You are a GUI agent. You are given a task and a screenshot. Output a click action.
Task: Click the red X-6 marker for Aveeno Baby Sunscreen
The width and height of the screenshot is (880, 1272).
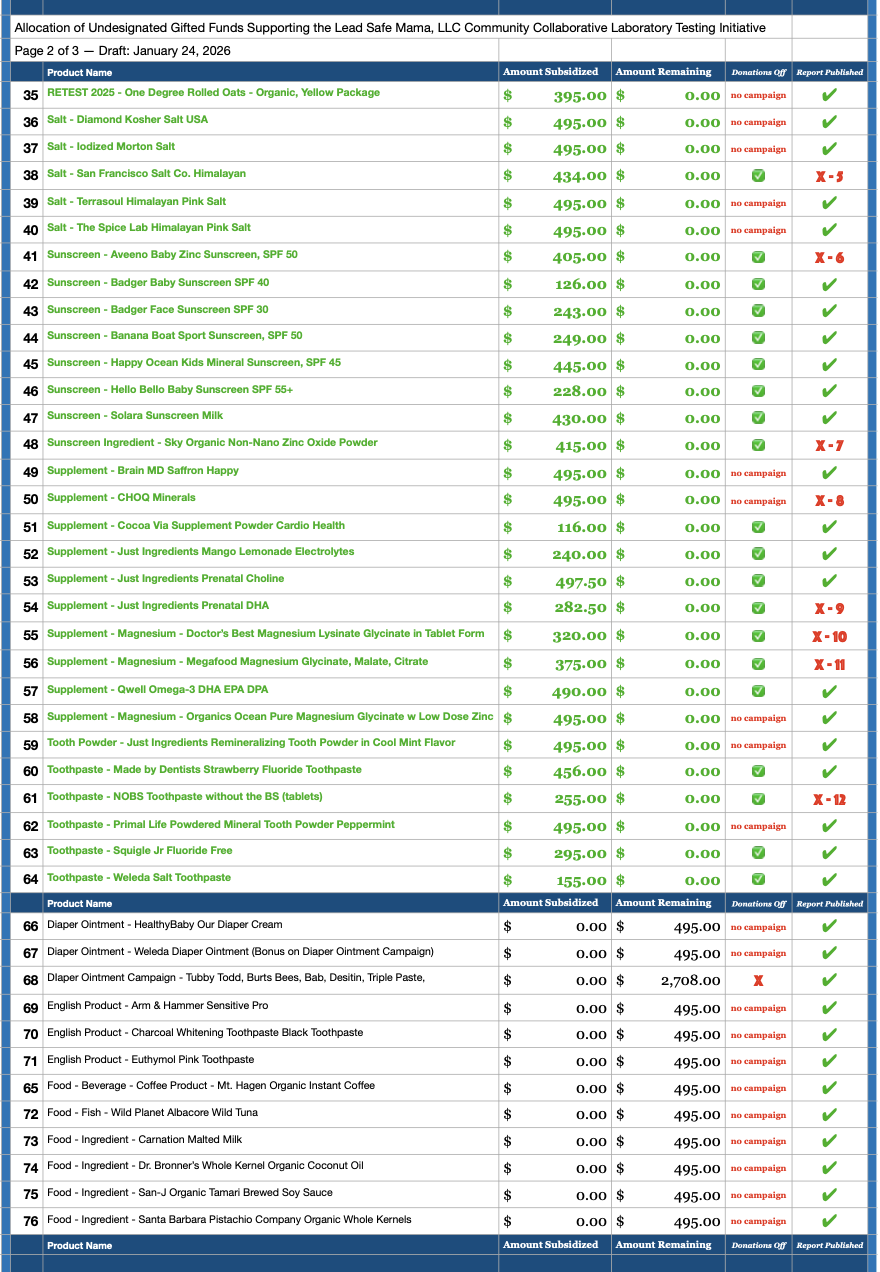coord(828,258)
